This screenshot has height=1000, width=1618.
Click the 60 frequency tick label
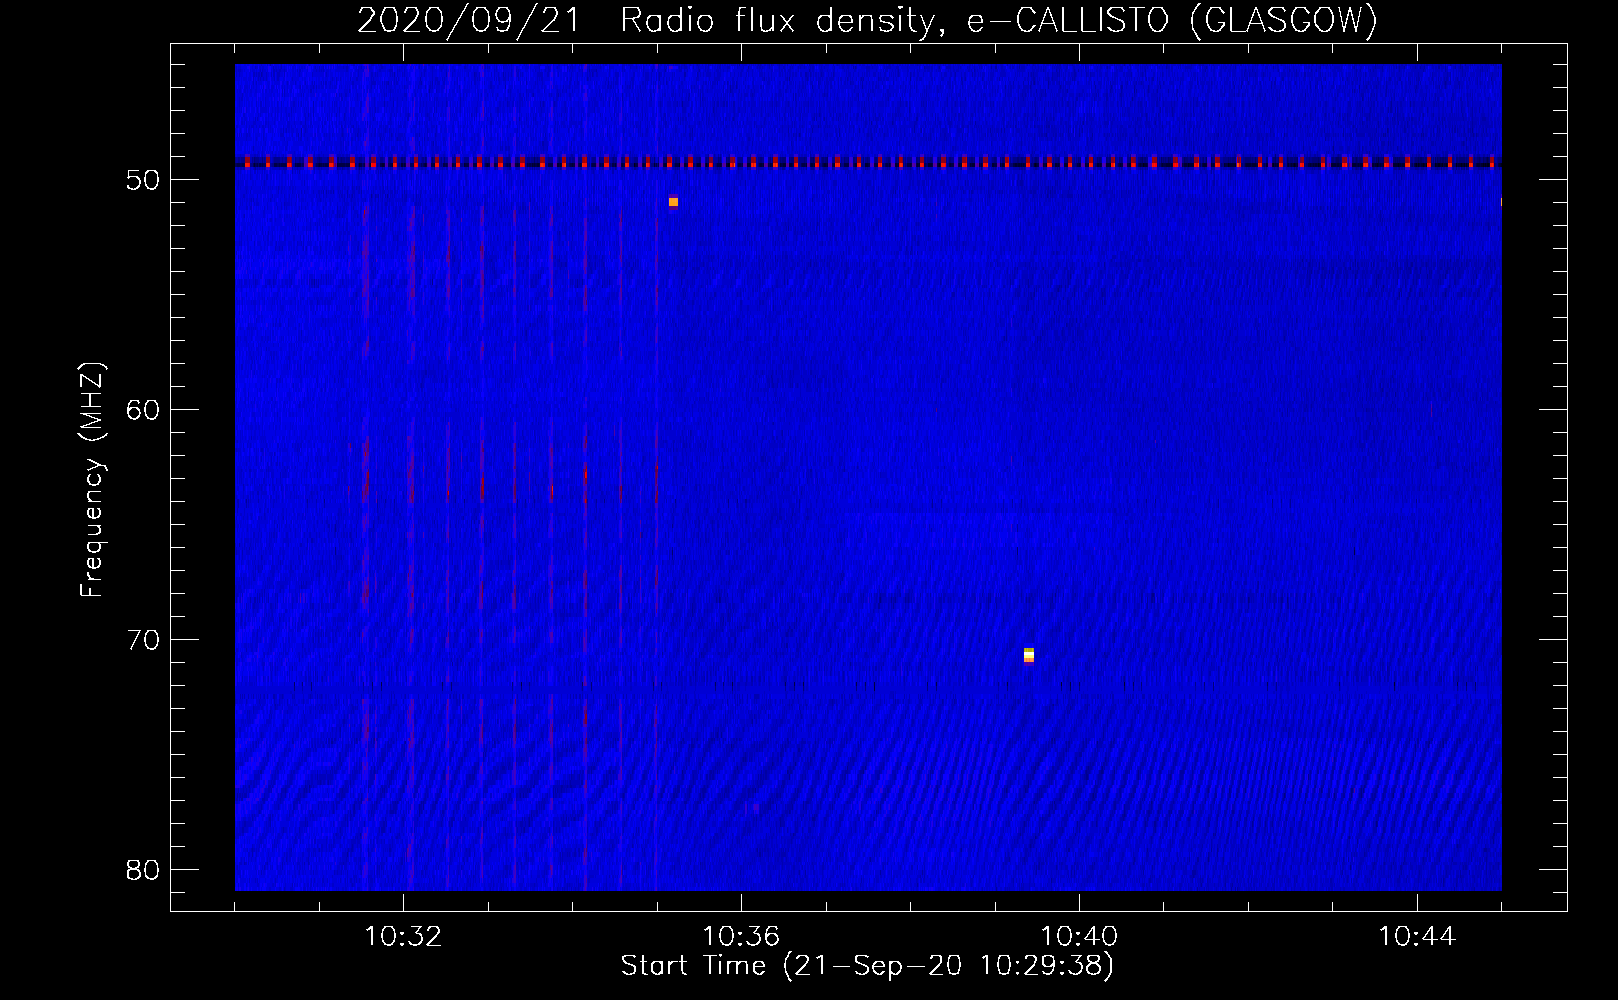point(143,410)
